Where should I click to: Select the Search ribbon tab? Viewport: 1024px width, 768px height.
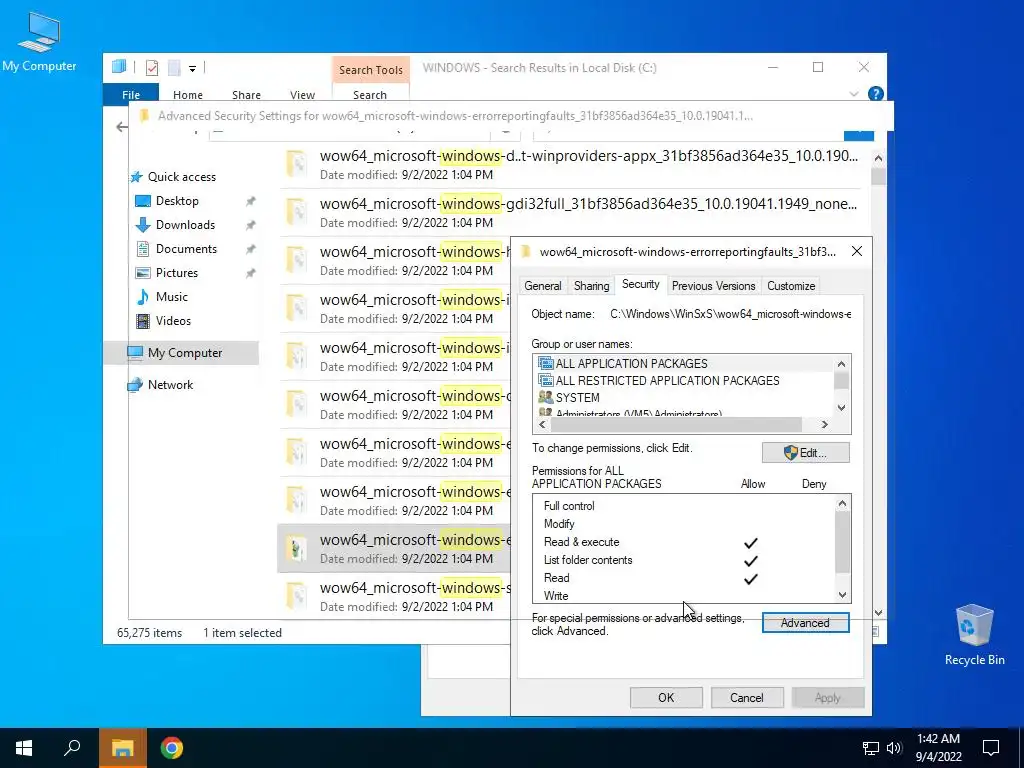tap(370, 95)
